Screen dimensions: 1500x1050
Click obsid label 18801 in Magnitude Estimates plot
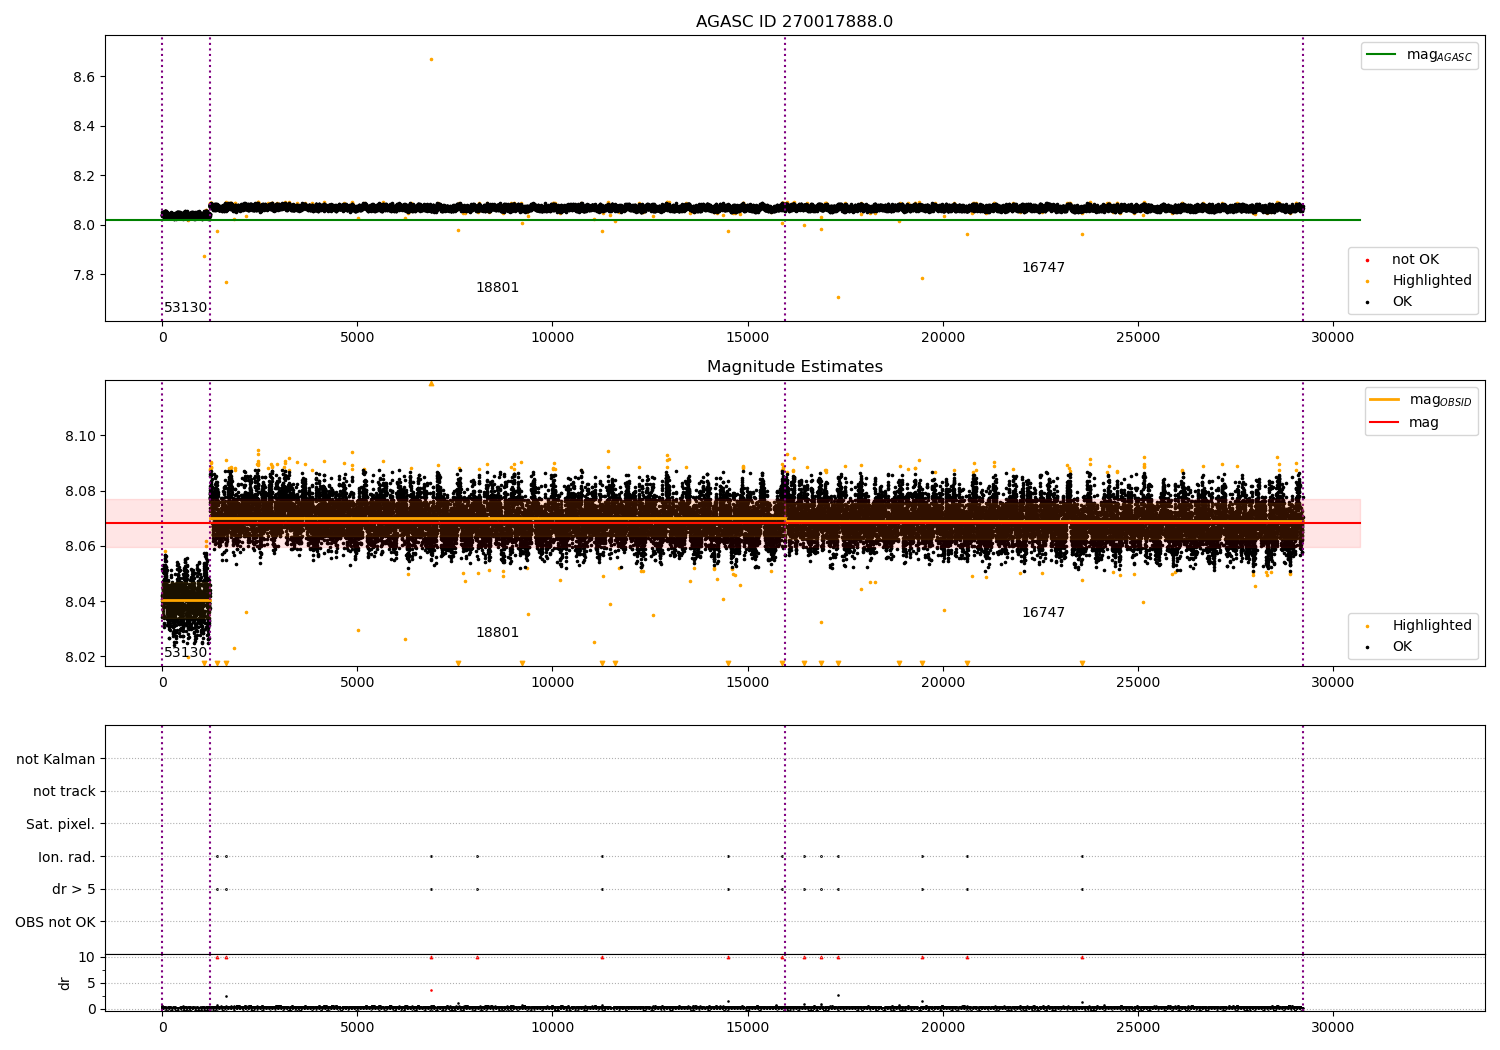click(497, 633)
